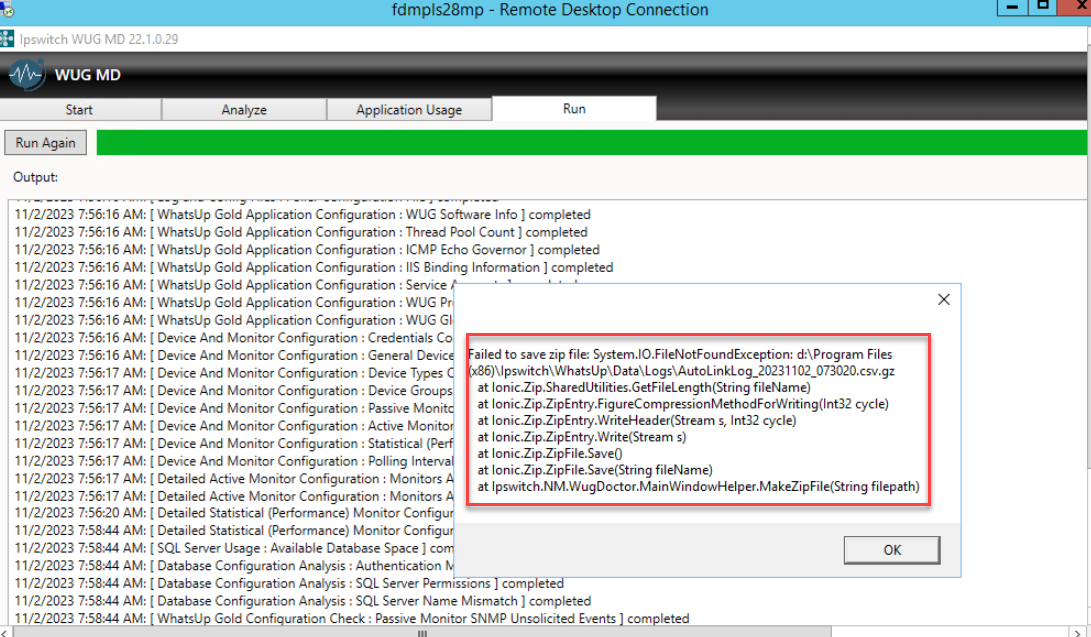
Task: Click the green progress bar
Action: [x=590, y=143]
